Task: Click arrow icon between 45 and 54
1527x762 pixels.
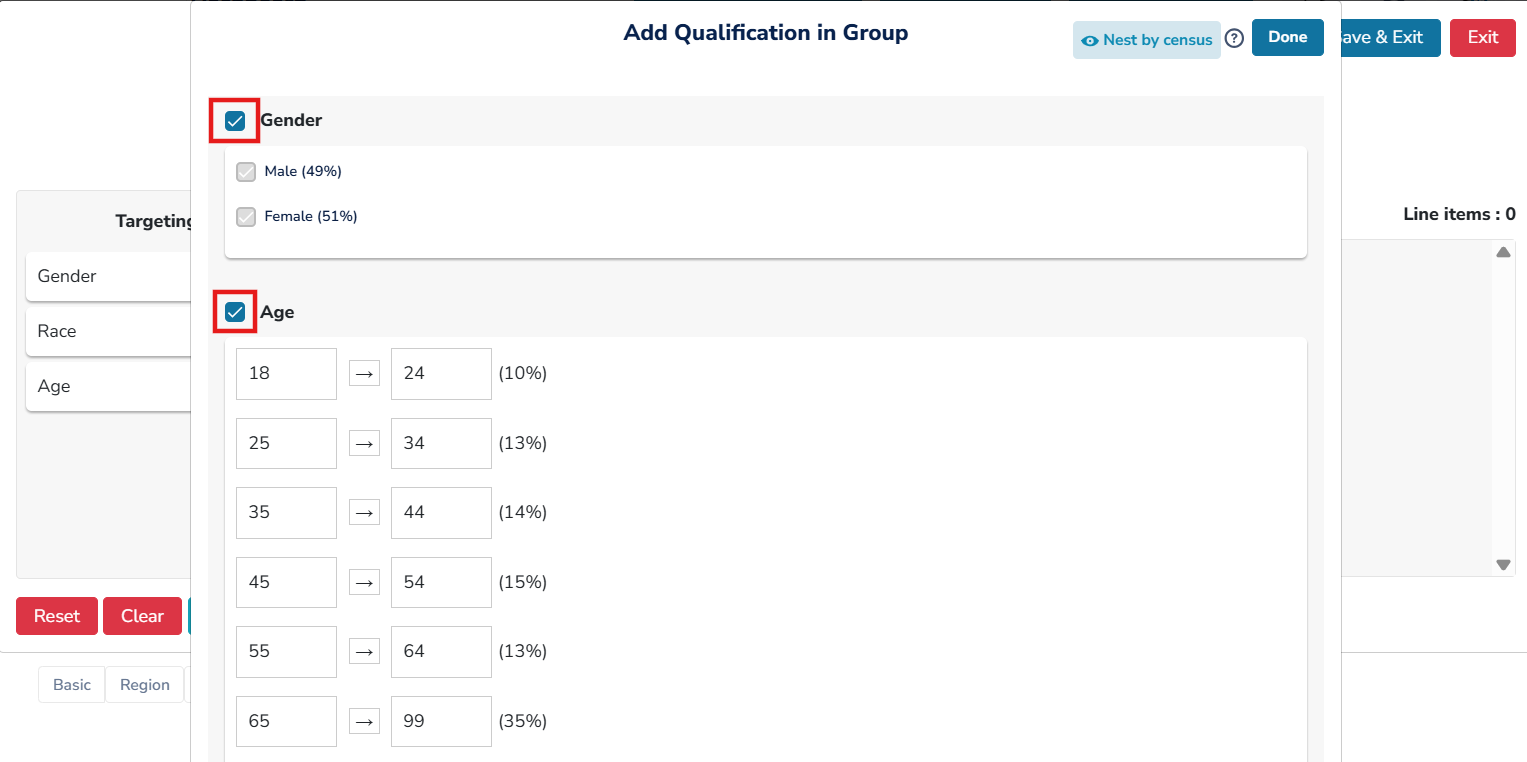Action: click(364, 582)
